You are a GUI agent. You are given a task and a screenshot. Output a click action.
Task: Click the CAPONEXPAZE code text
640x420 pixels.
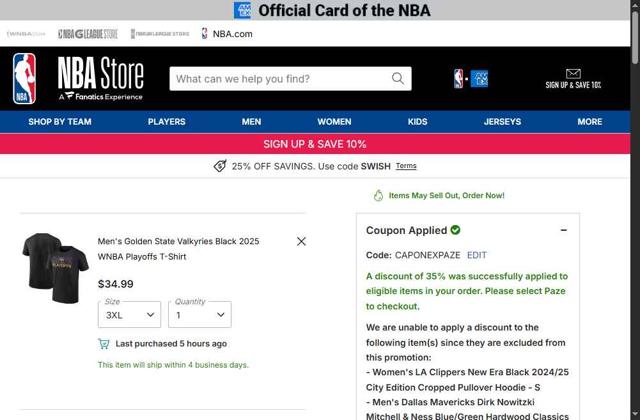point(427,255)
